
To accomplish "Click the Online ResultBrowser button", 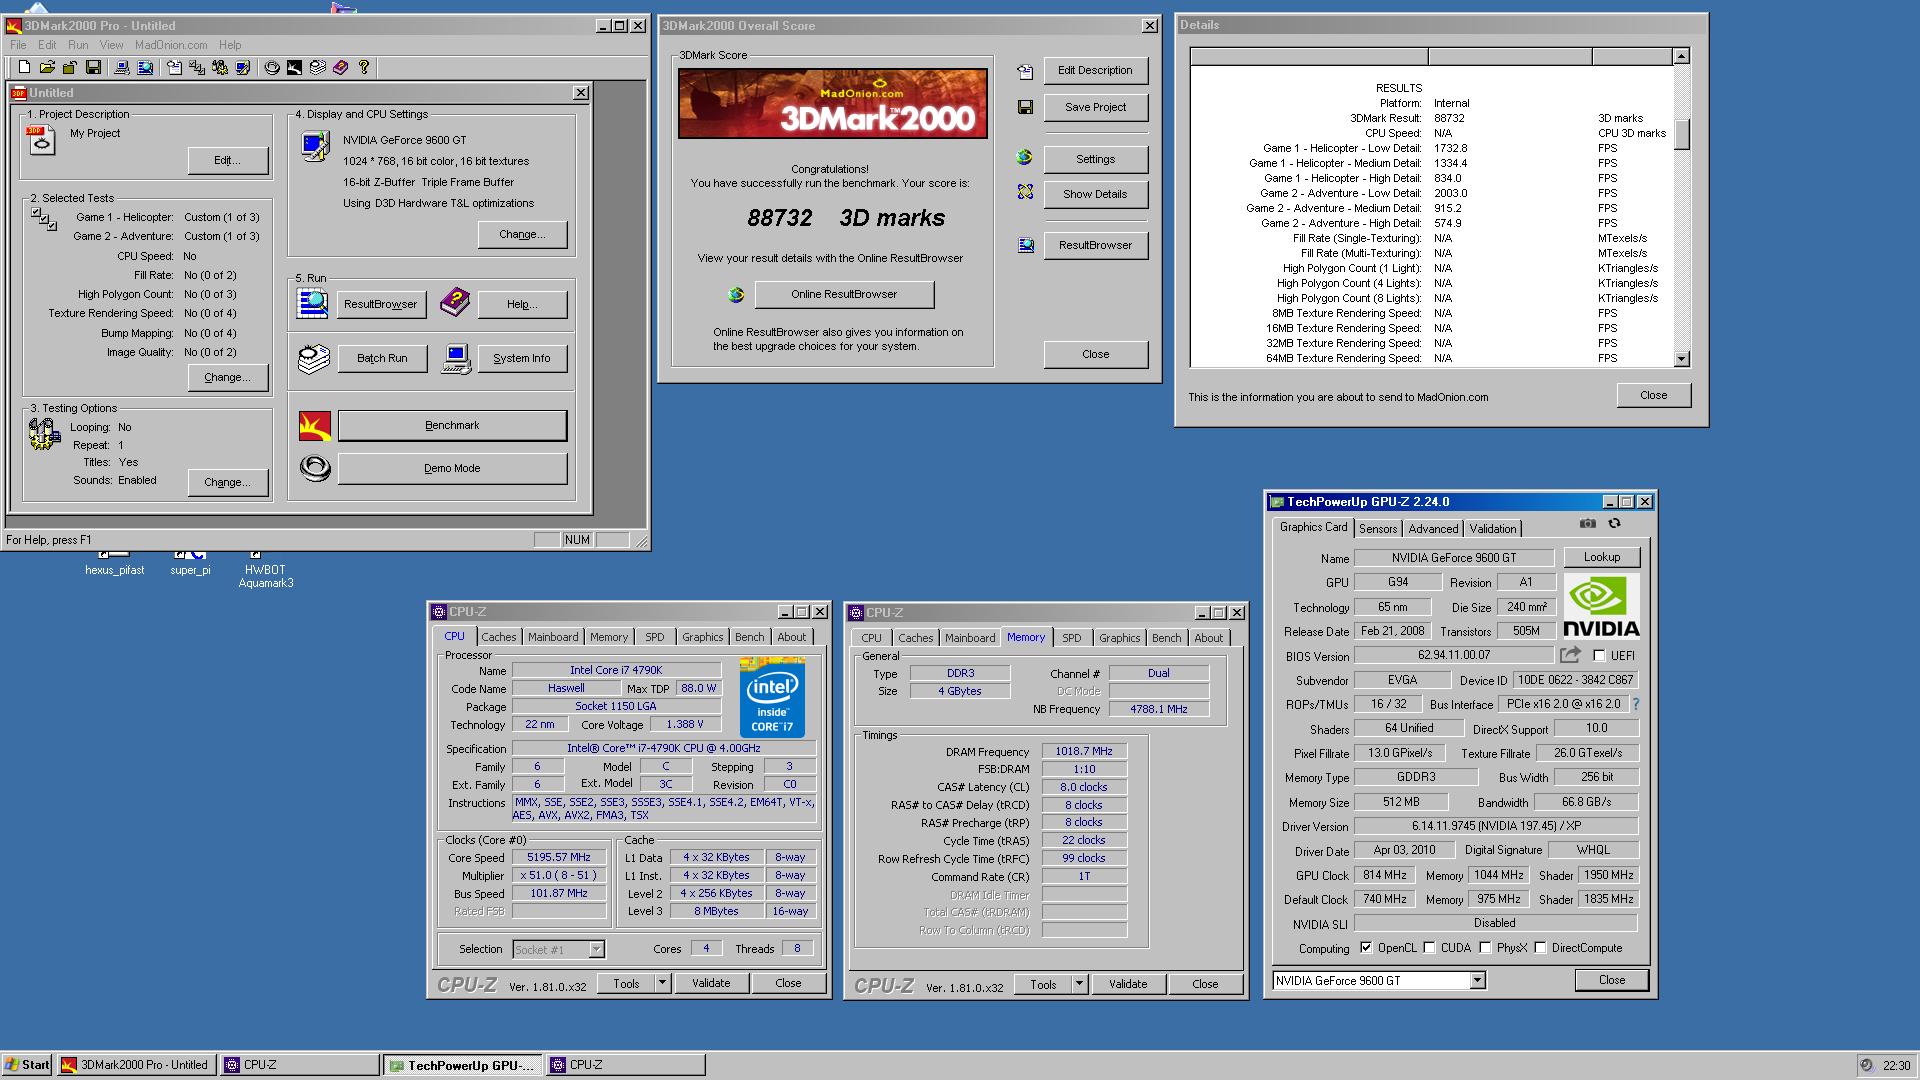I will click(844, 294).
